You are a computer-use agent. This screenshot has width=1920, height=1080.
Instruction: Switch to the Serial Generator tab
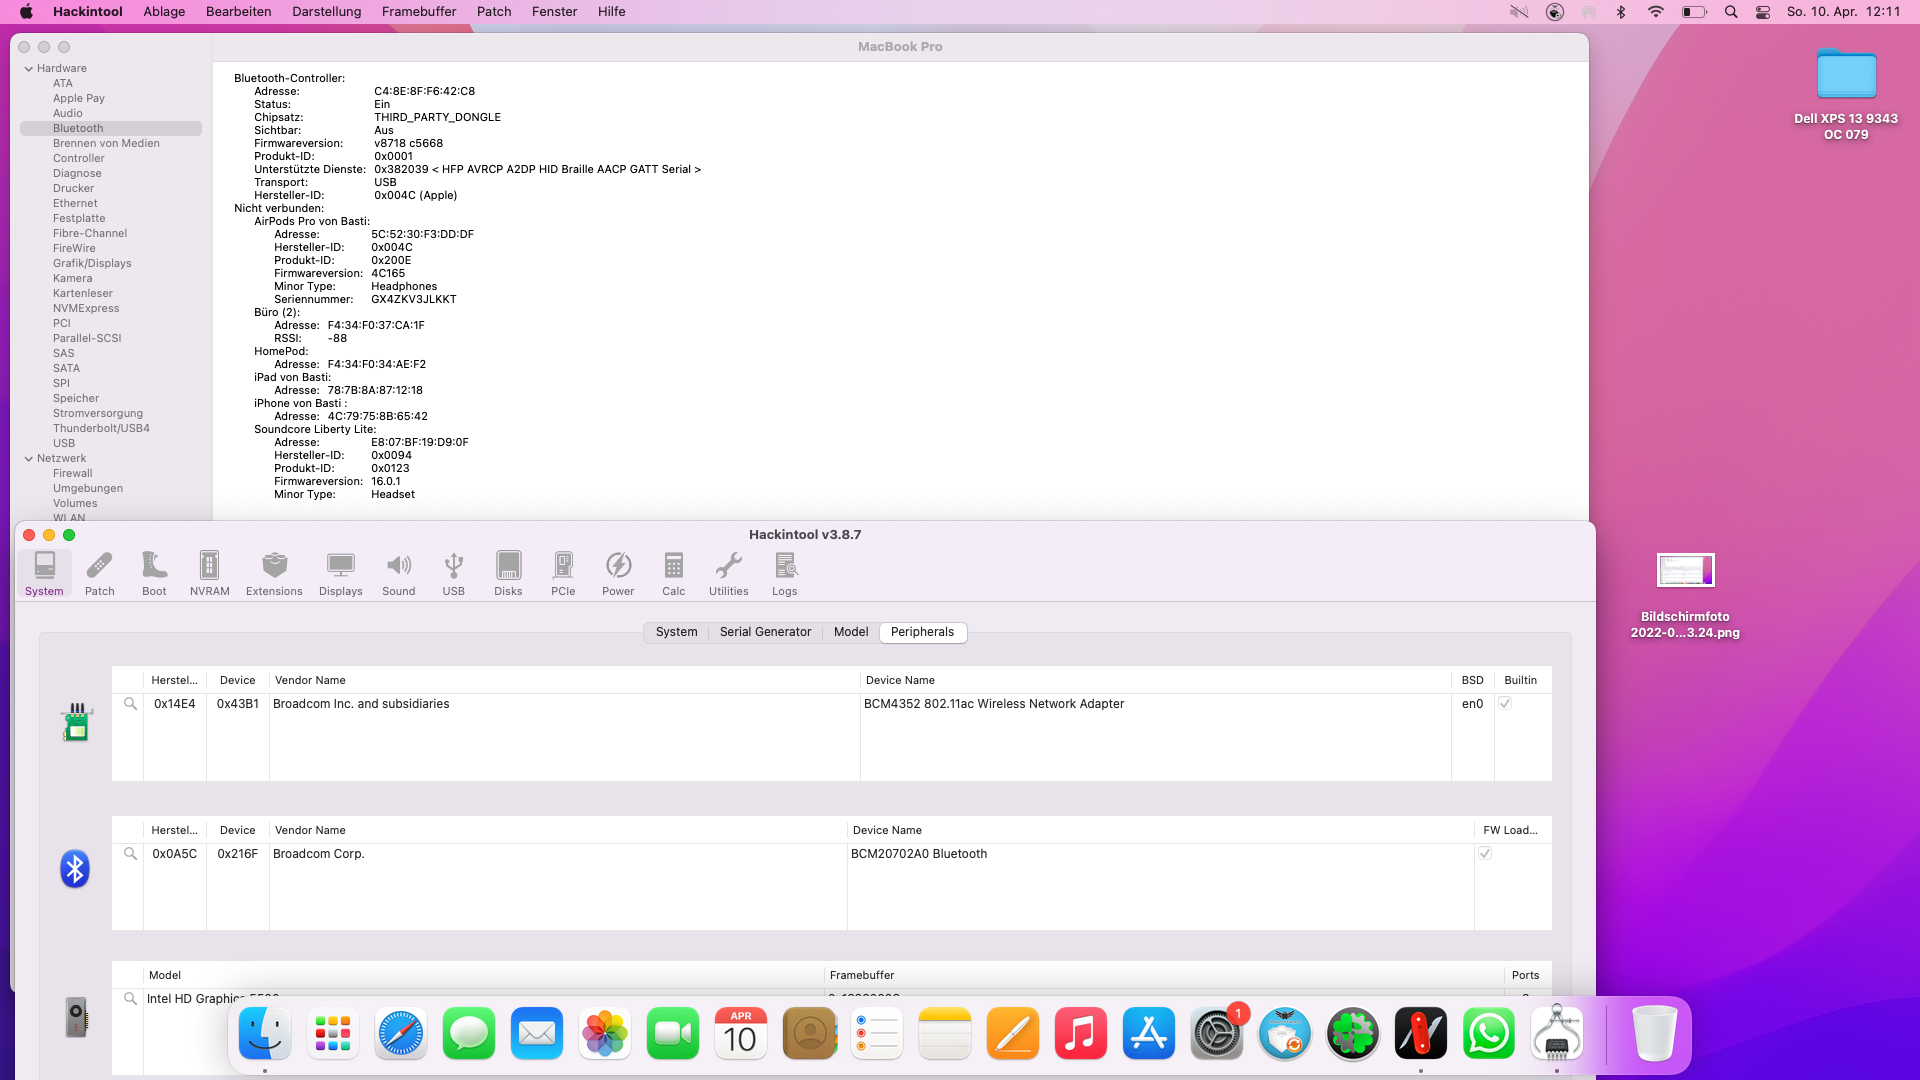click(765, 632)
